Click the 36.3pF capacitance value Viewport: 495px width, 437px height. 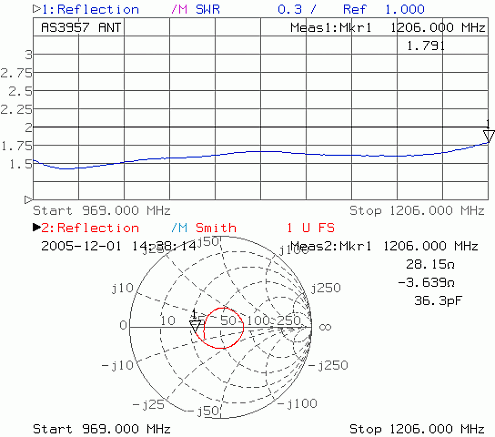point(438,301)
